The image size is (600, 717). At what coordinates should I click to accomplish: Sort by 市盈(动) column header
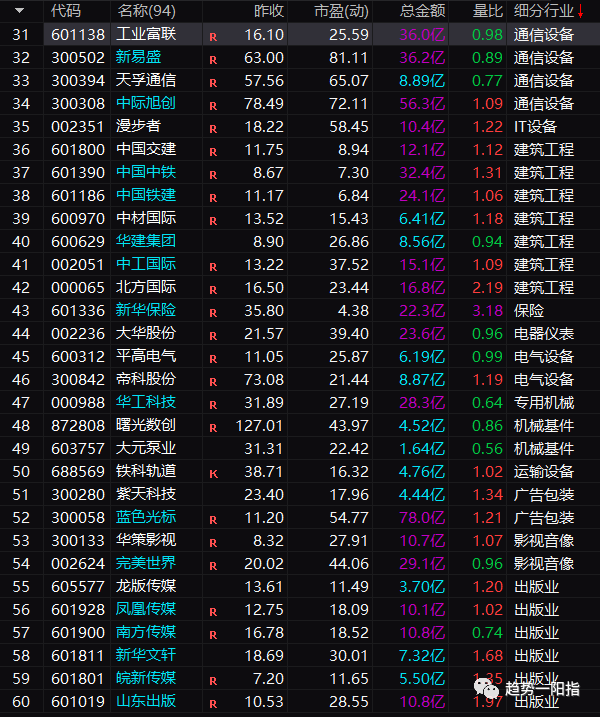tap(341, 11)
